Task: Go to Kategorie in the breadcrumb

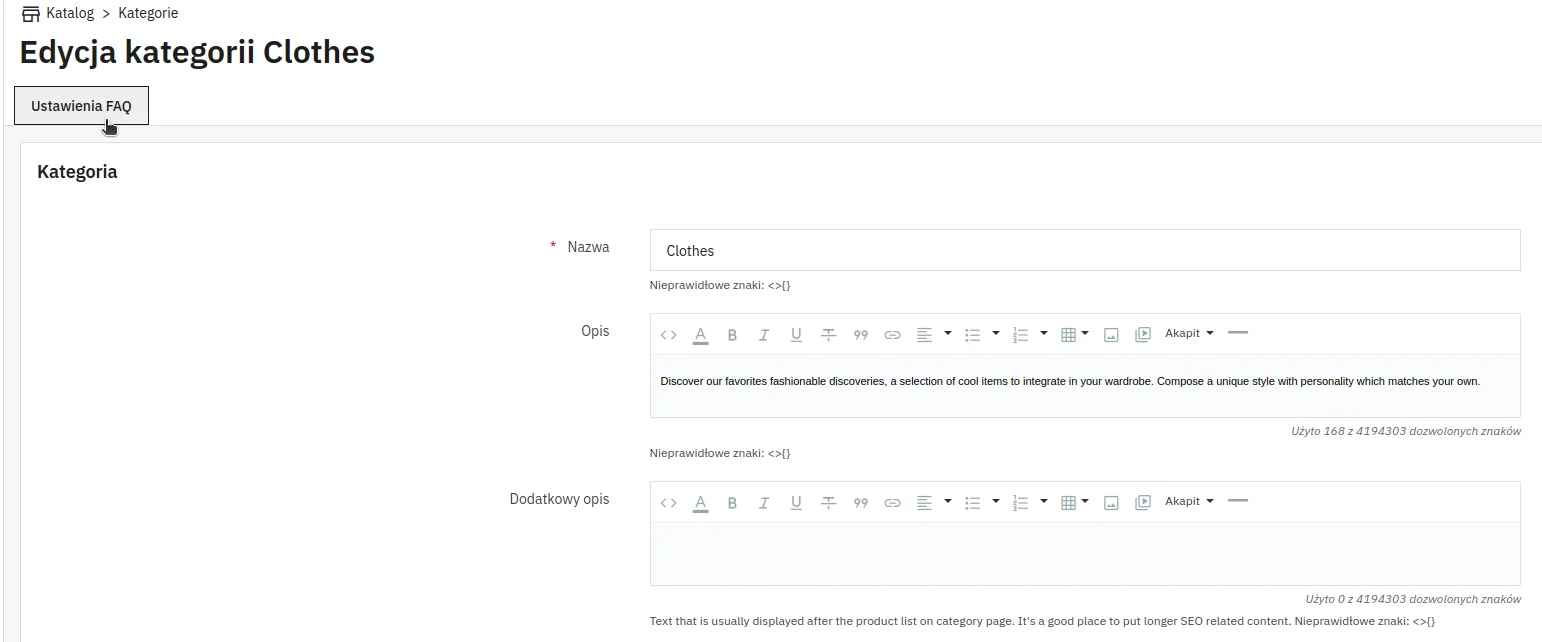Action: point(148,13)
